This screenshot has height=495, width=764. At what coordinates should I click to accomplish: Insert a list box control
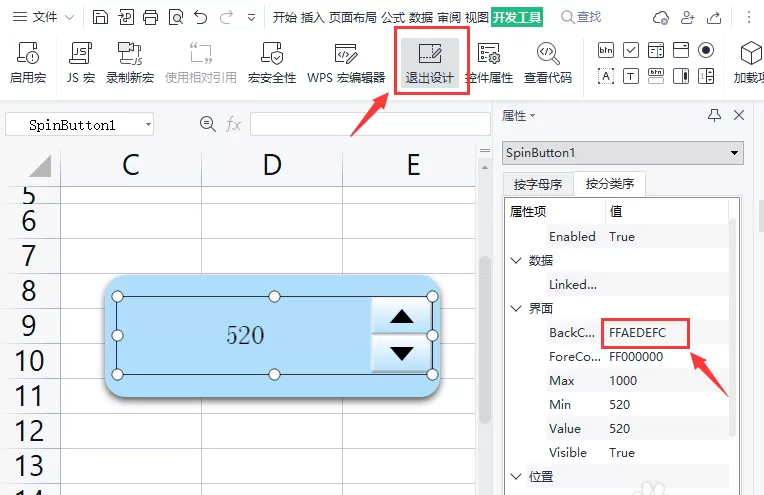click(681, 50)
